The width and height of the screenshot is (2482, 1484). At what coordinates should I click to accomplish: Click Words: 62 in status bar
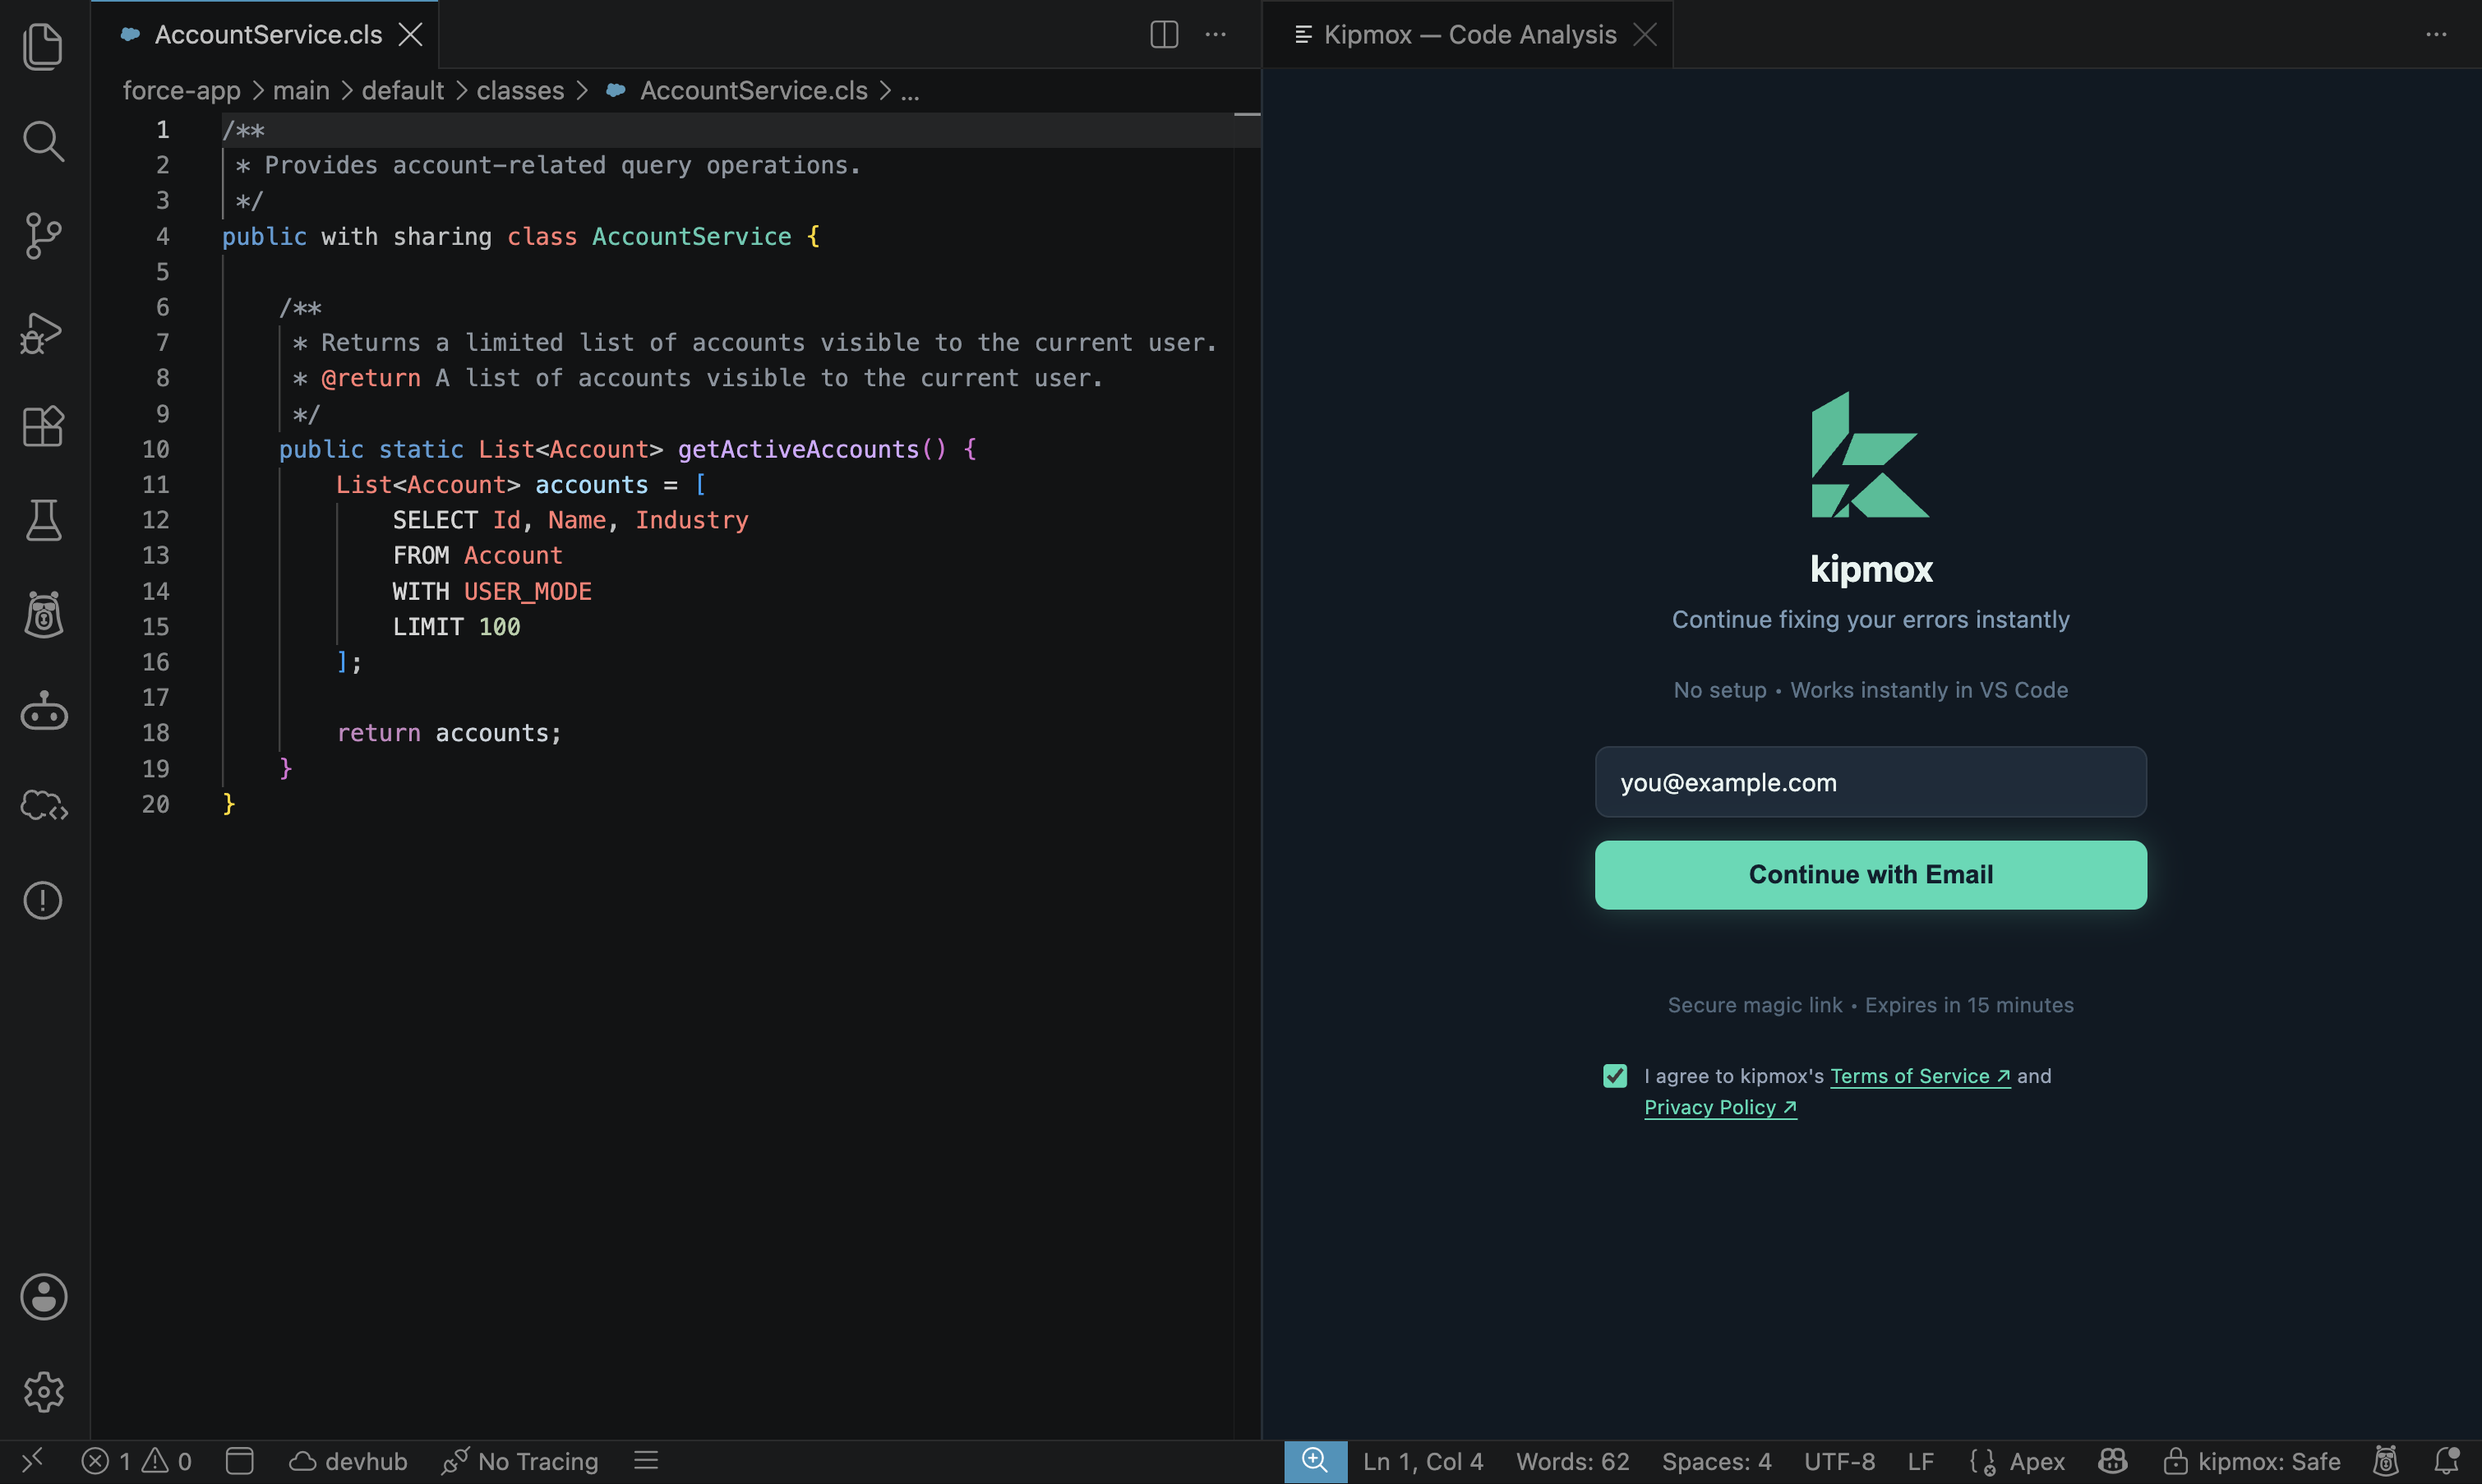pos(1572,1461)
